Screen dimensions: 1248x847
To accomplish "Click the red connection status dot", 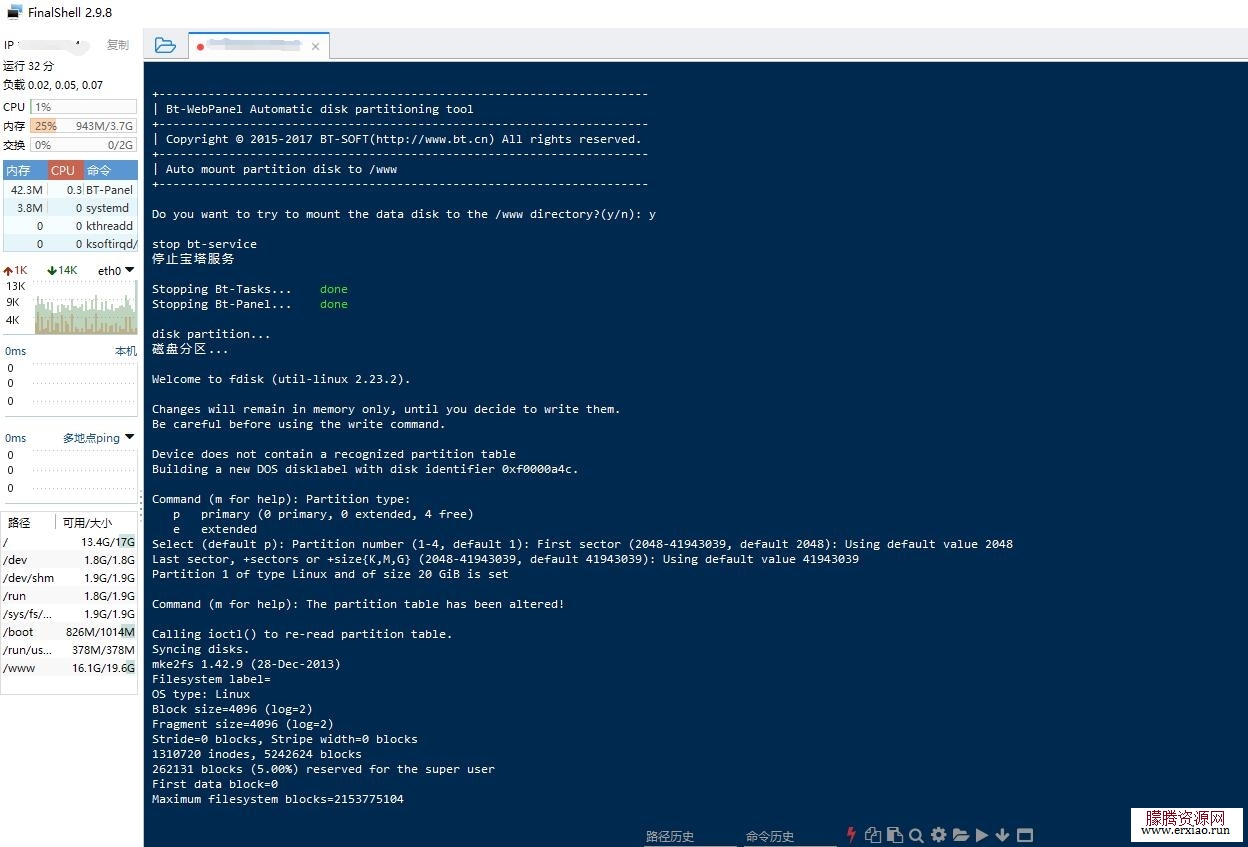I will (x=201, y=46).
